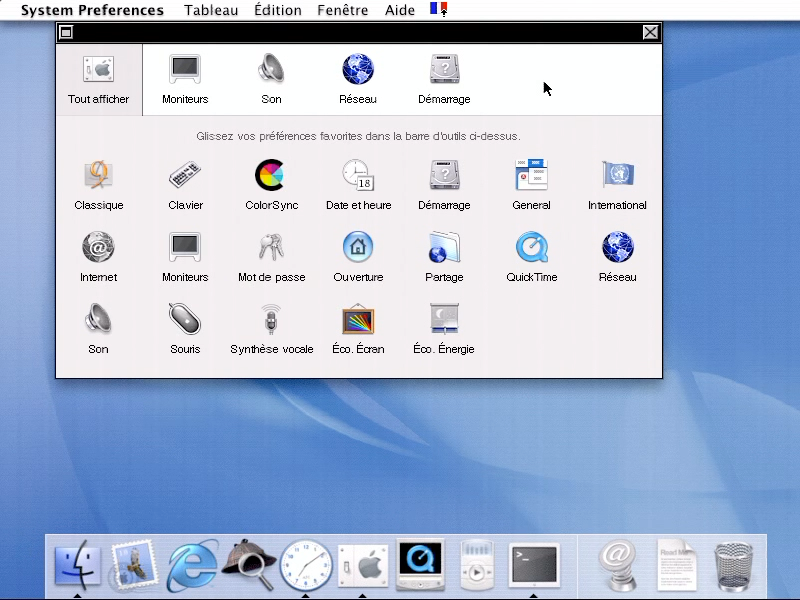Open the Aide menu
Screen dimensions: 800x600
point(400,10)
